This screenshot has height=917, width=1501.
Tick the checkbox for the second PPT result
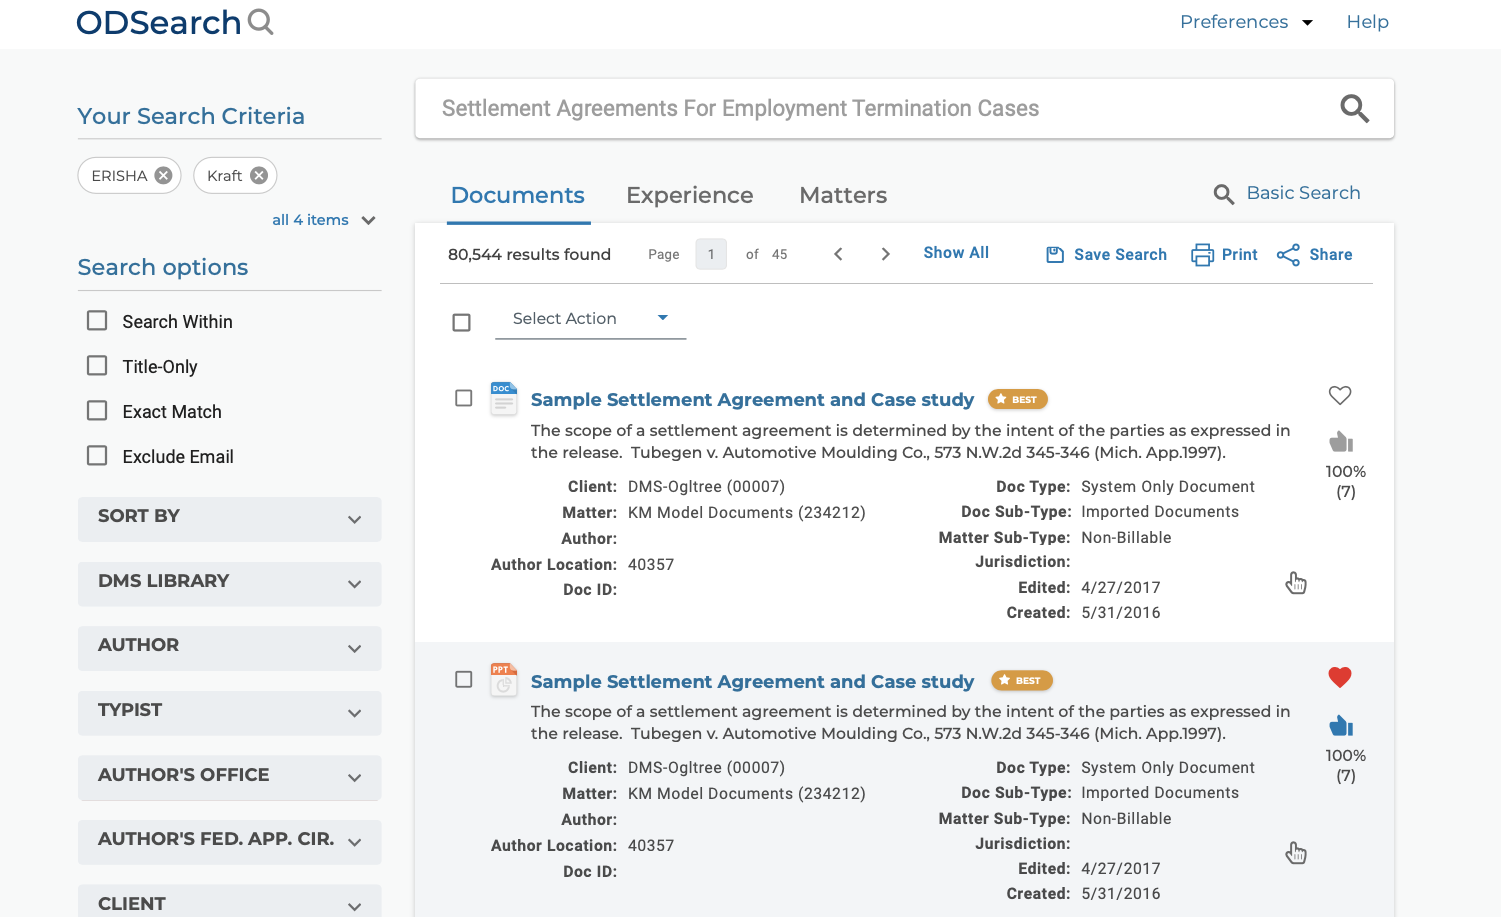[463, 679]
